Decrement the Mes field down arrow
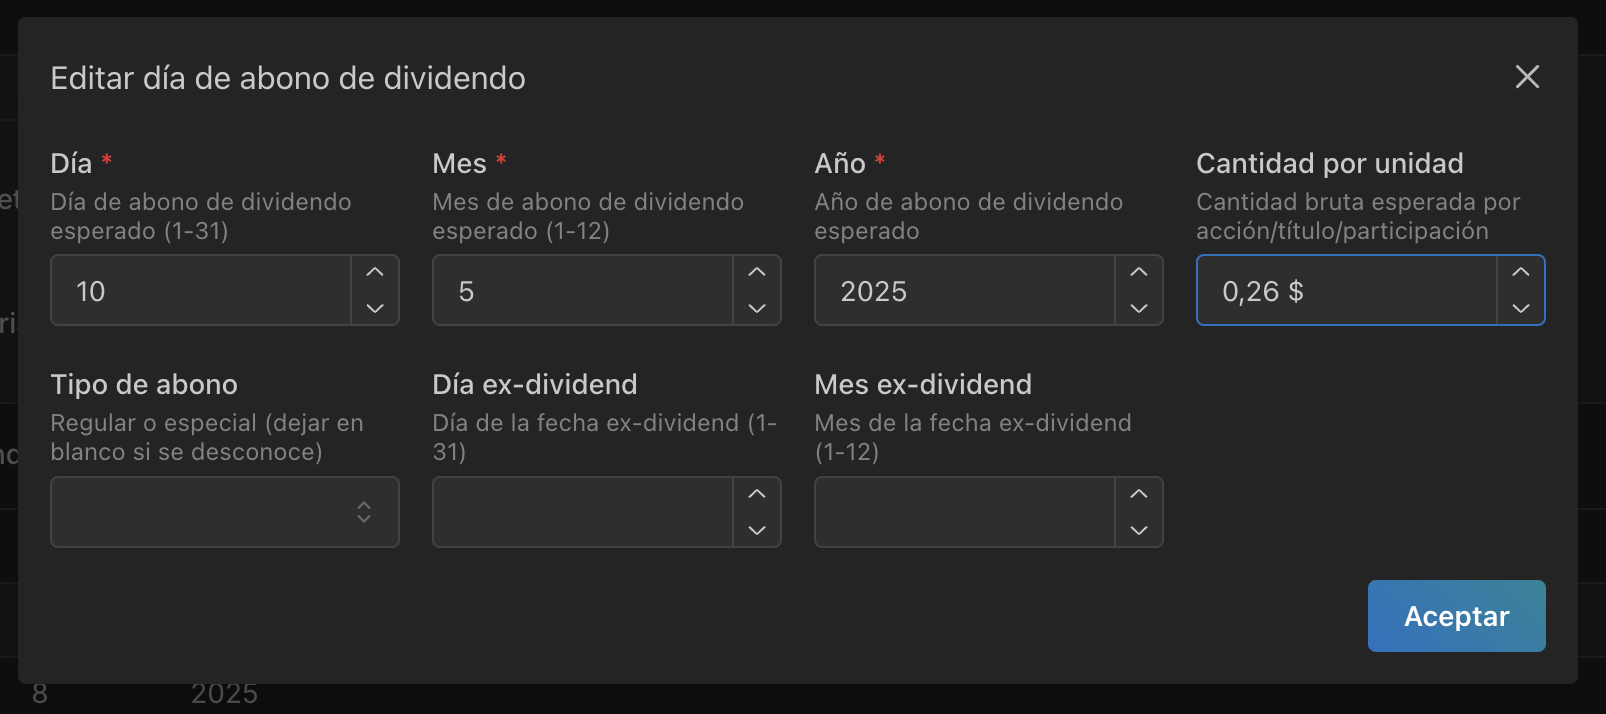Viewport: 1606px width, 714px height. [x=757, y=308]
